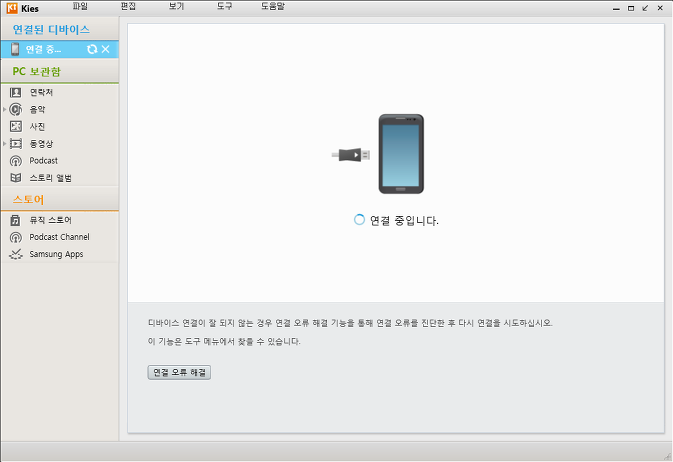Click the Samsung Apps icon
The height and width of the screenshot is (462, 673).
point(16,254)
